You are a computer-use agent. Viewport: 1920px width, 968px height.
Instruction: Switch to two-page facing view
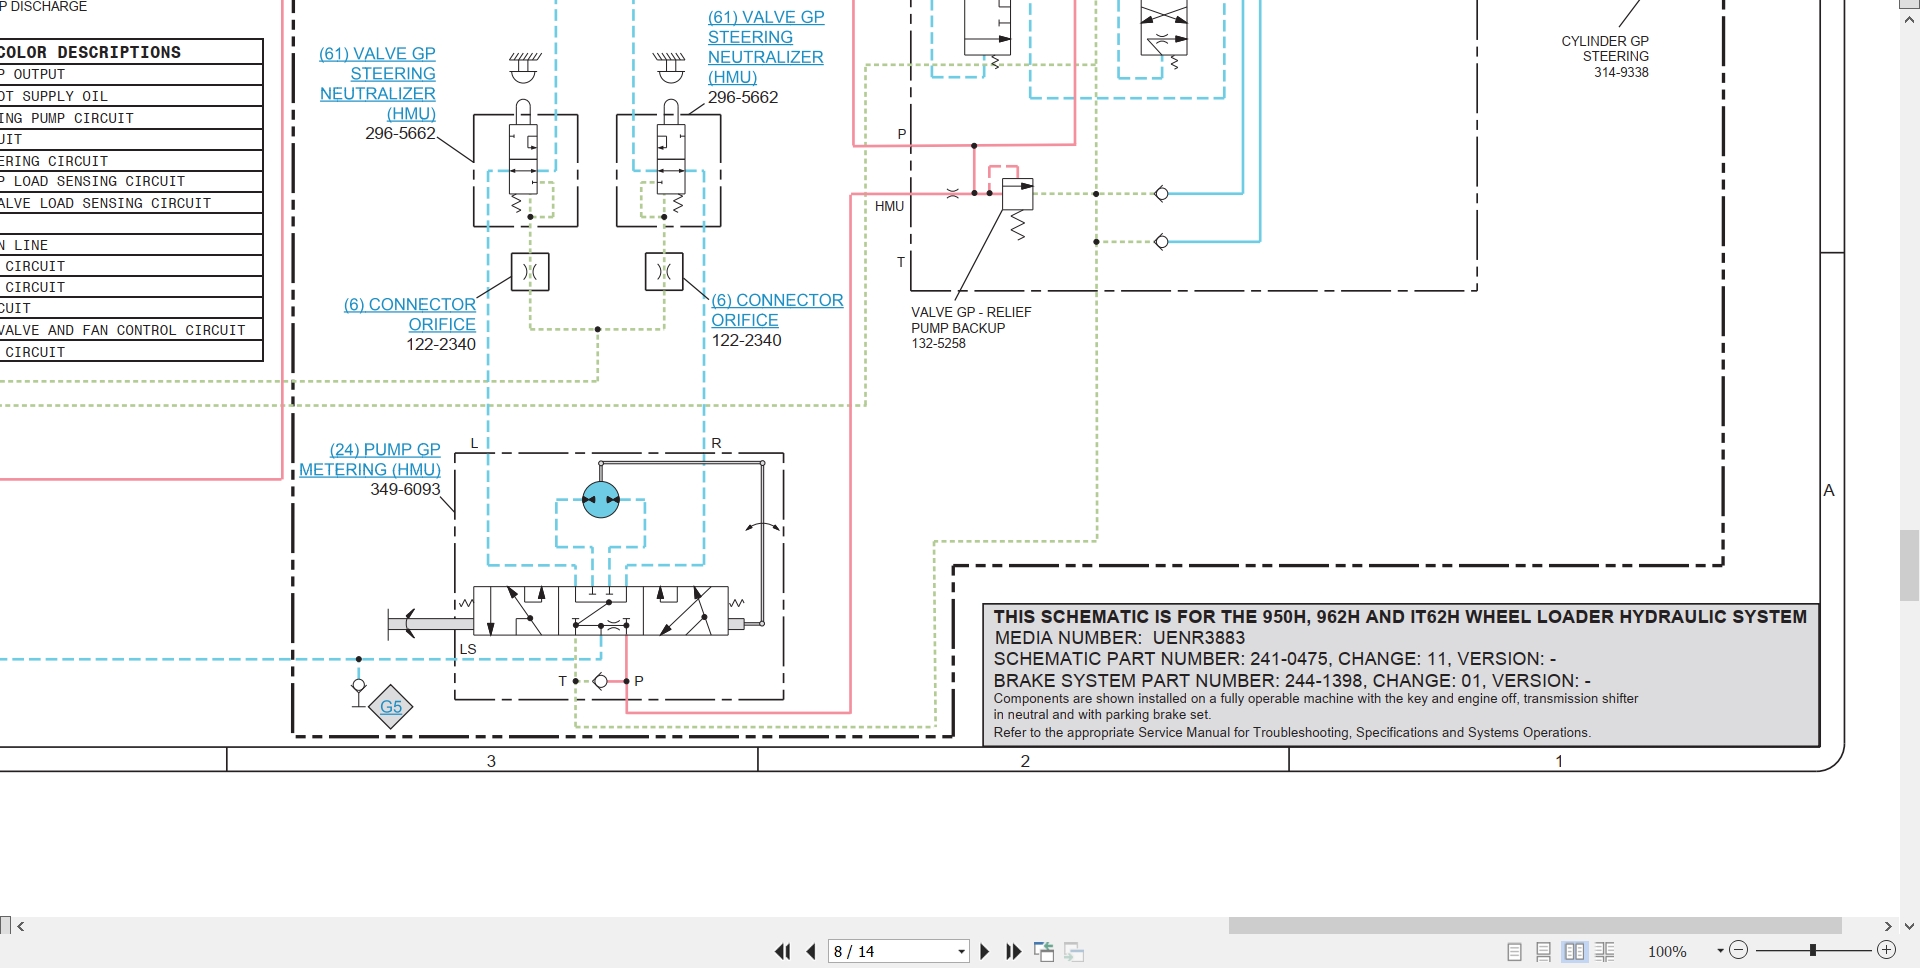[1574, 952]
